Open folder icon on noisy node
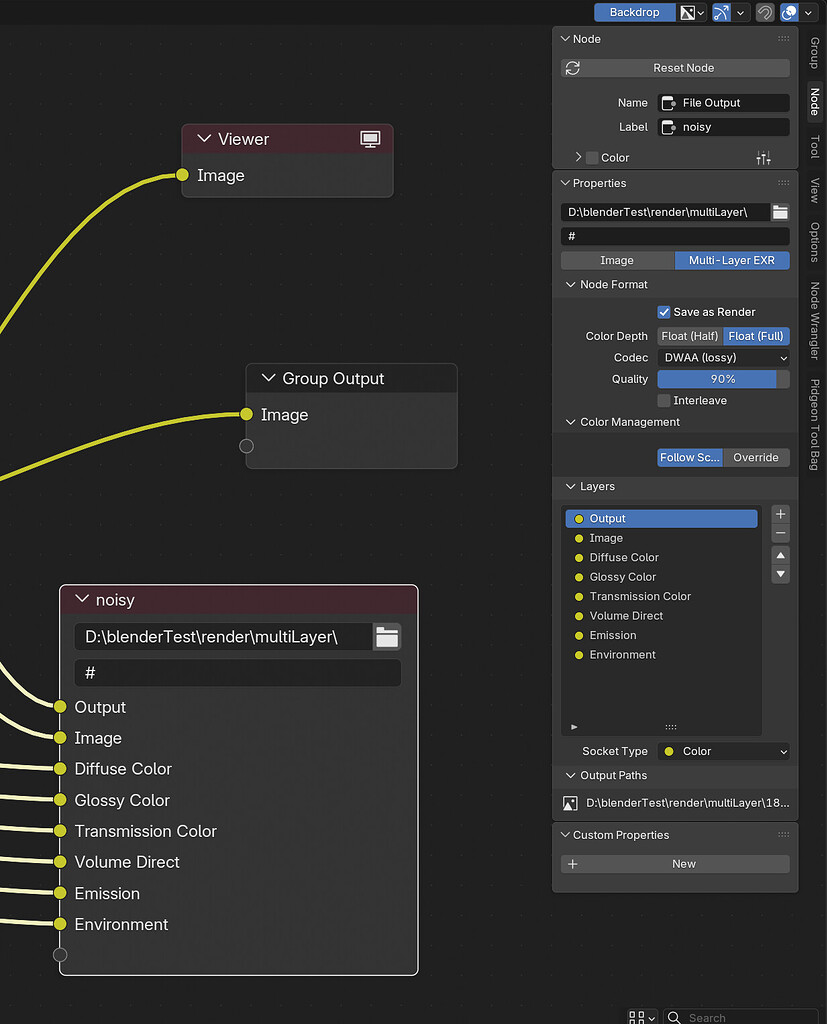The height and width of the screenshot is (1024, 827). [387, 637]
